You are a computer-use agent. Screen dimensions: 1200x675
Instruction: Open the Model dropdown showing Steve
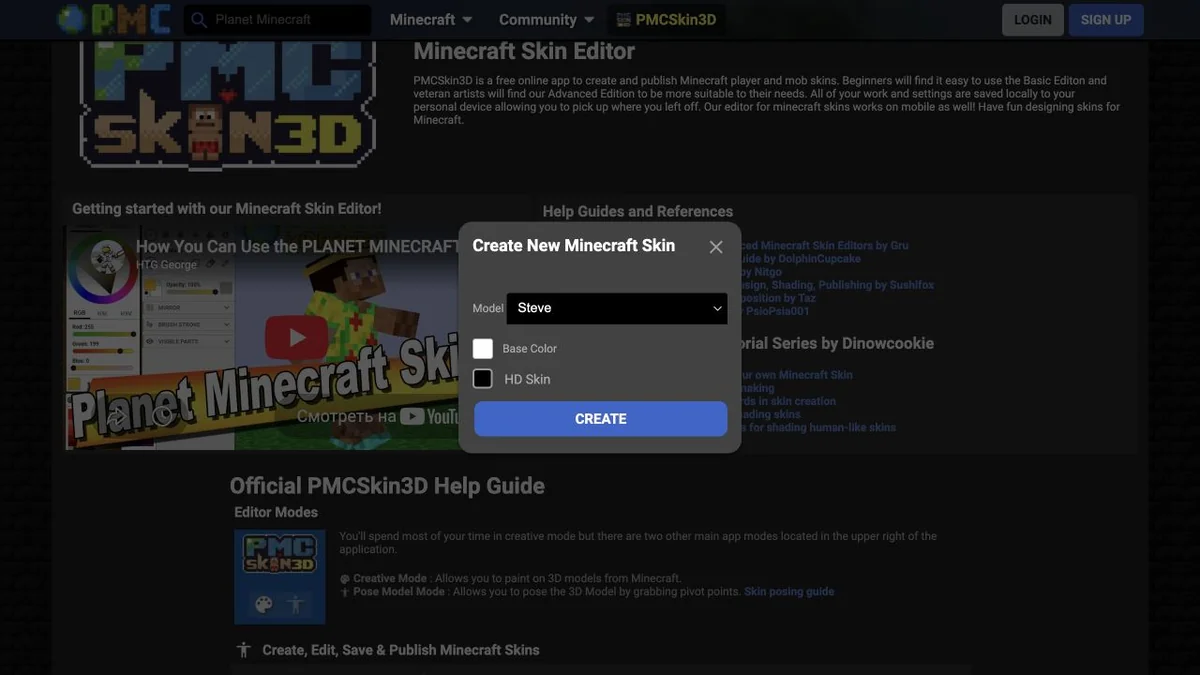tap(617, 308)
